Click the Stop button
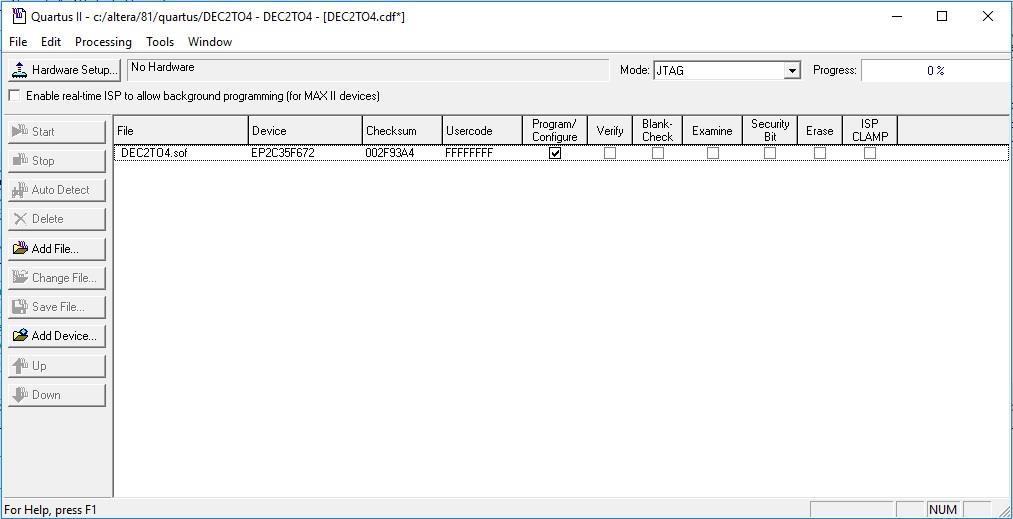 [56, 160]
